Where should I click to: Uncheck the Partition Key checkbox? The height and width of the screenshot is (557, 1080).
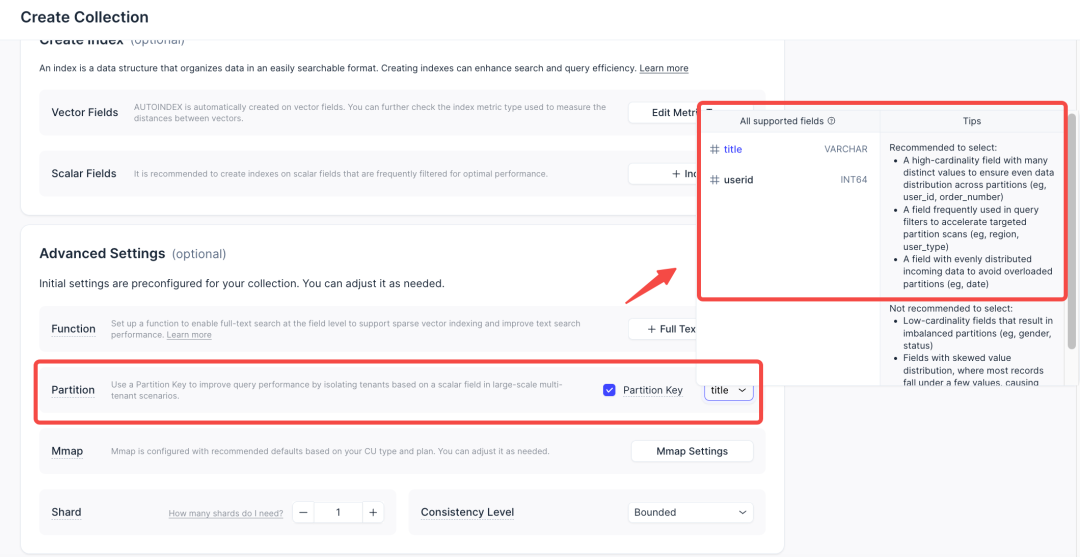(x=609, y=390)
